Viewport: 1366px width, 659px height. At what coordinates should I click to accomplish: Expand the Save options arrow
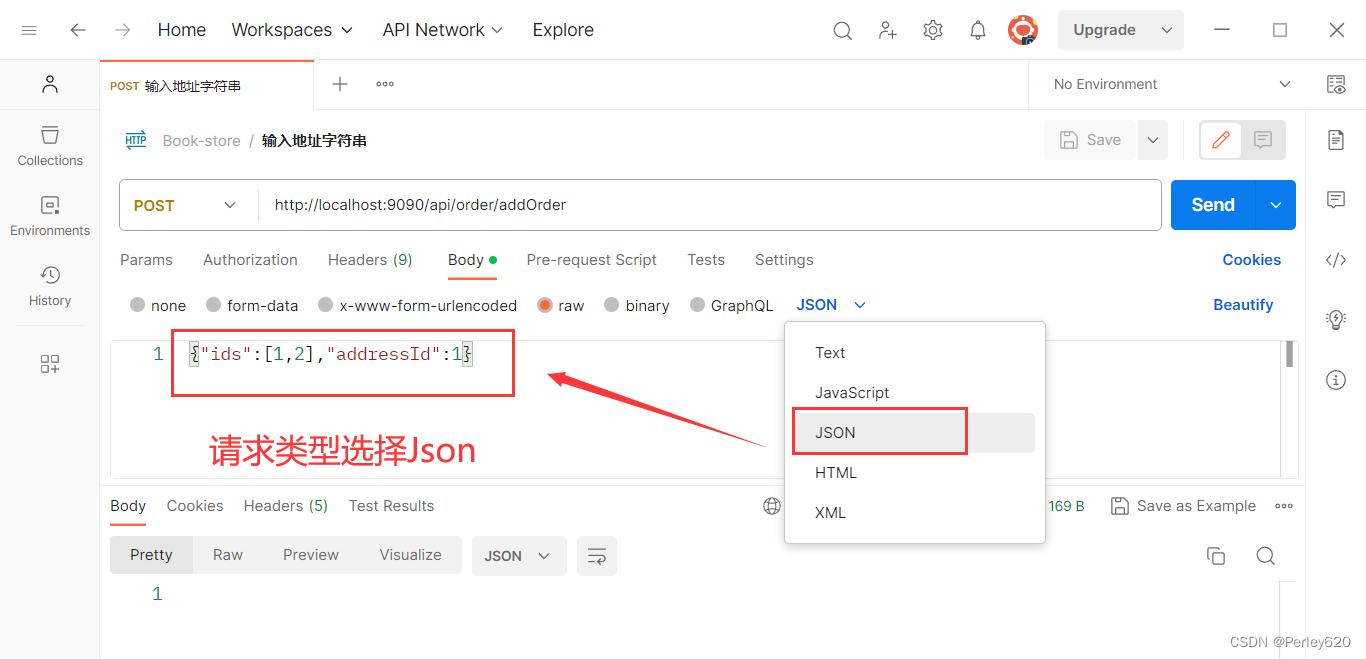1153,140
